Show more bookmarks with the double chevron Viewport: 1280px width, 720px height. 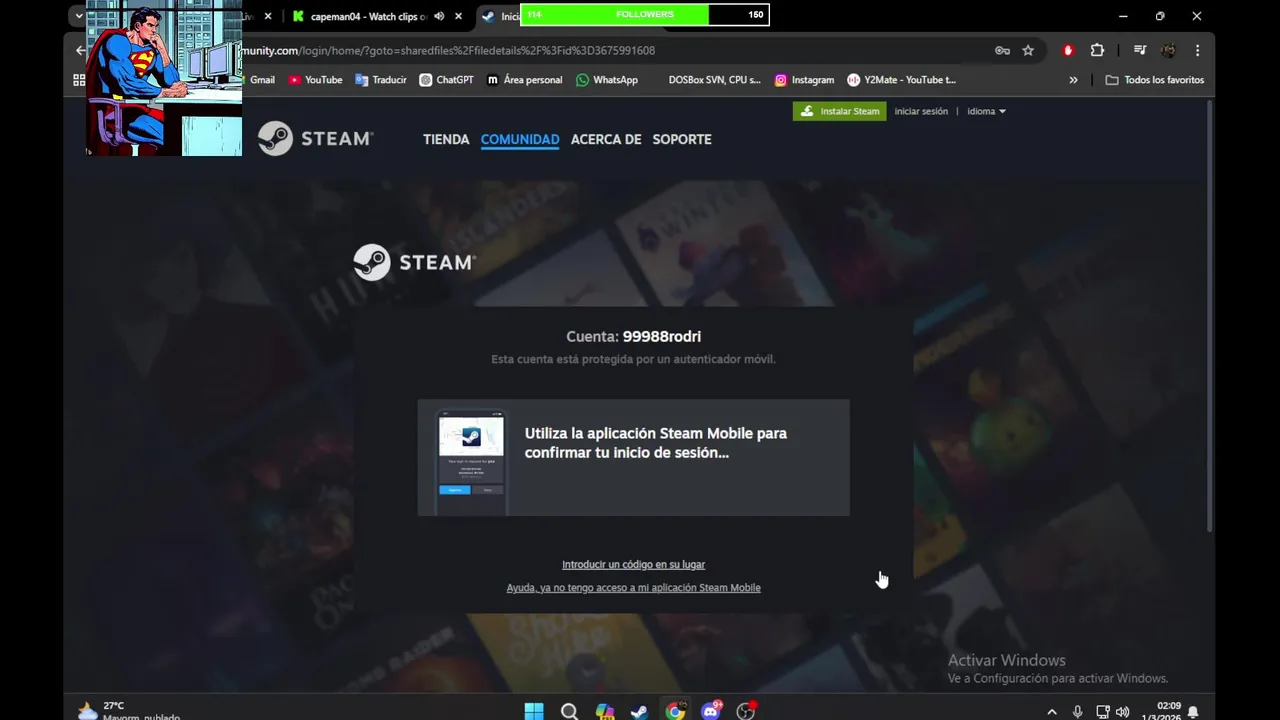1073,80
